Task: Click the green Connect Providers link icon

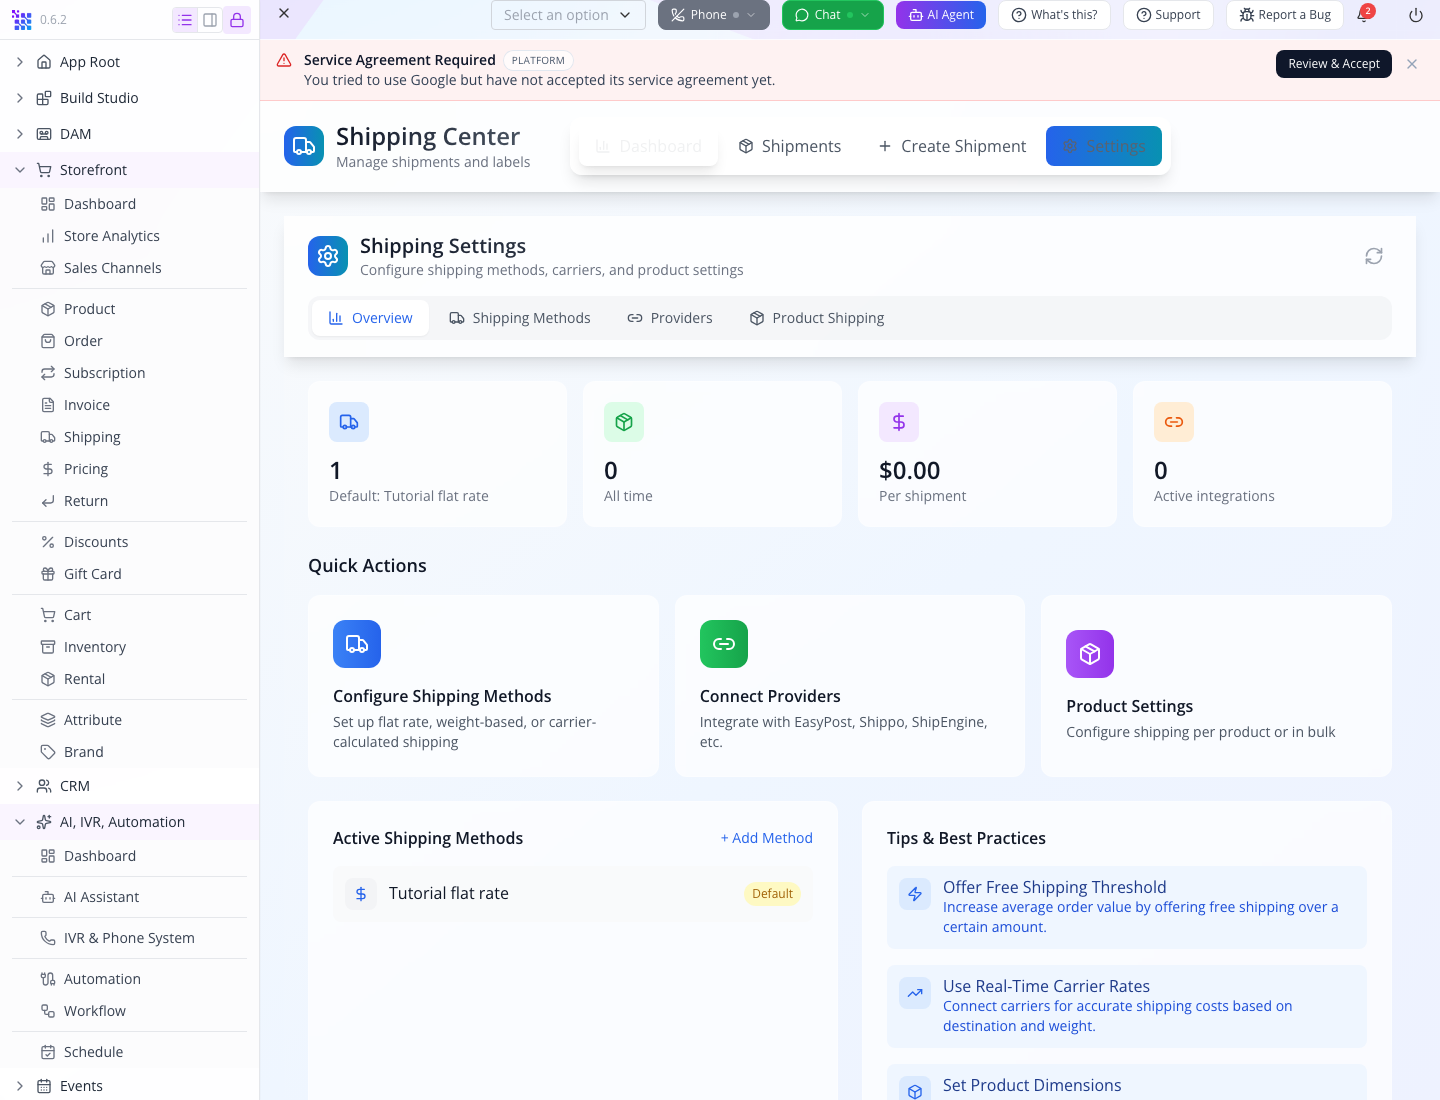Action: tap(724, 644)
